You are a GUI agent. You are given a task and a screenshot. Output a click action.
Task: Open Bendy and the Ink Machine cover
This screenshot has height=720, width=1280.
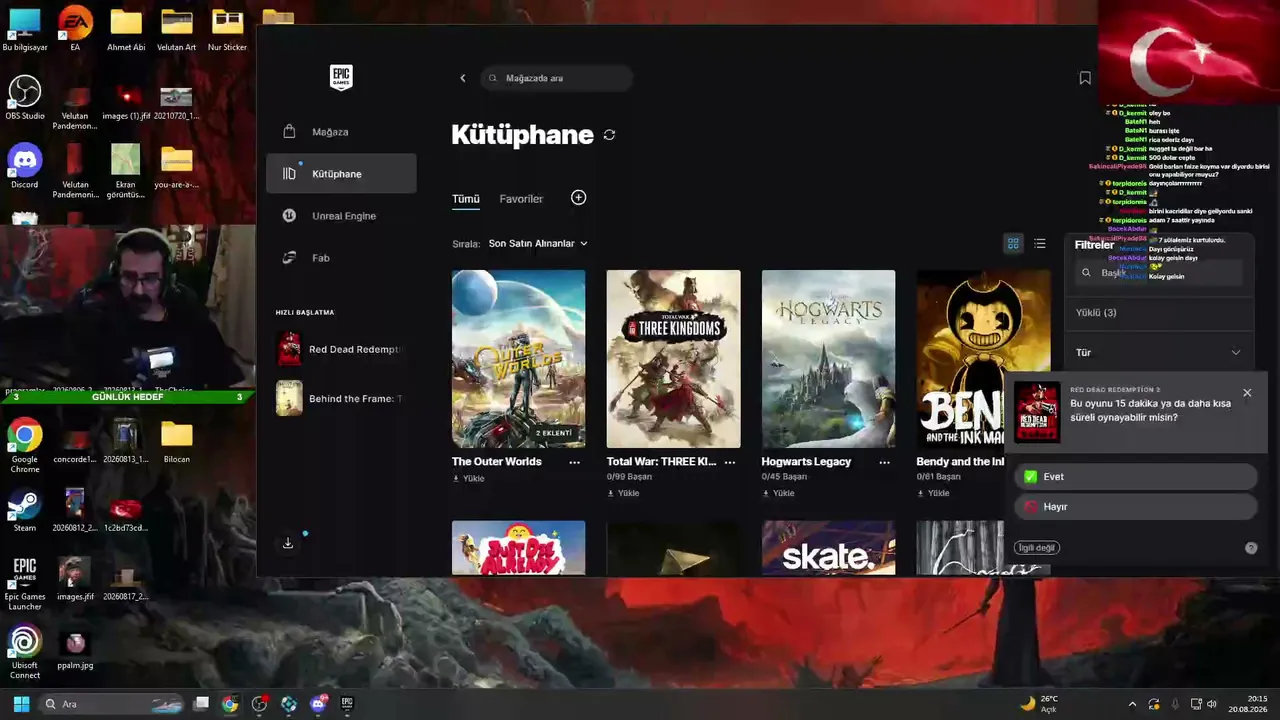(983, 359)
